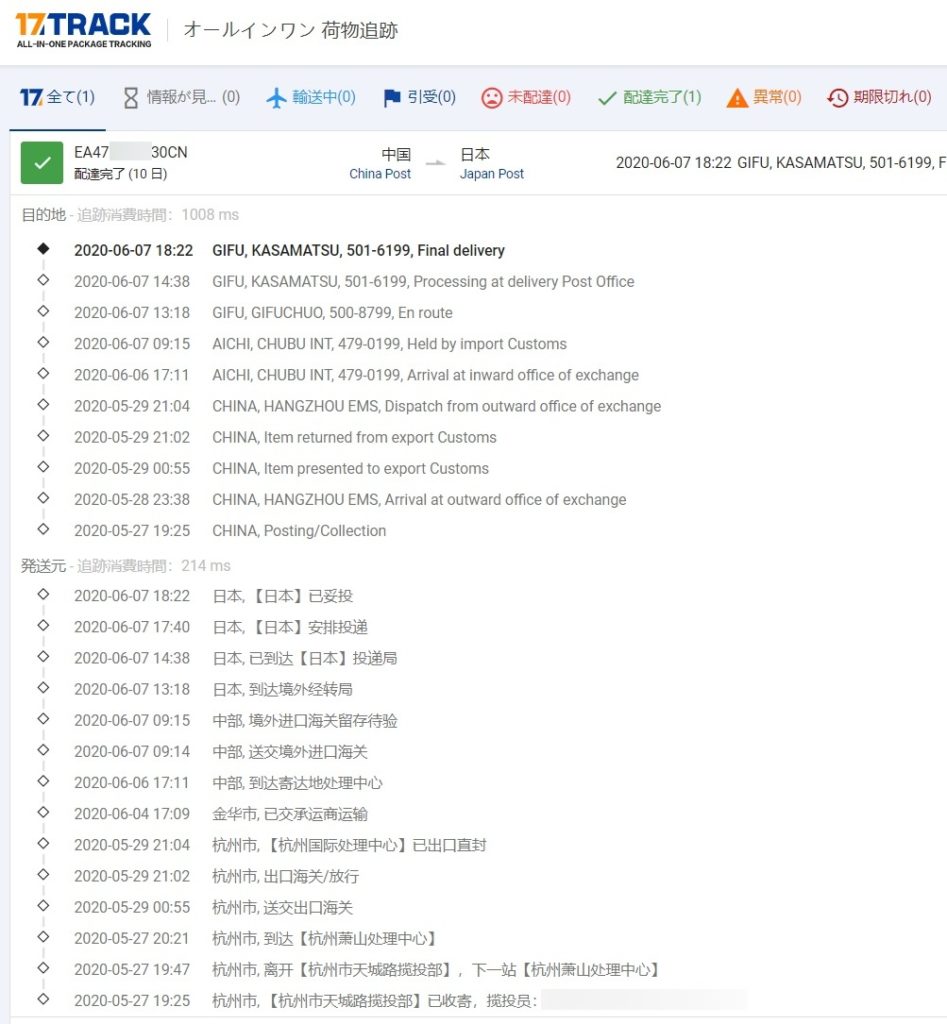The image size is (947, 1024).
Task: Select the green checkmark 配達完了 icon
Action: [609, 97]
